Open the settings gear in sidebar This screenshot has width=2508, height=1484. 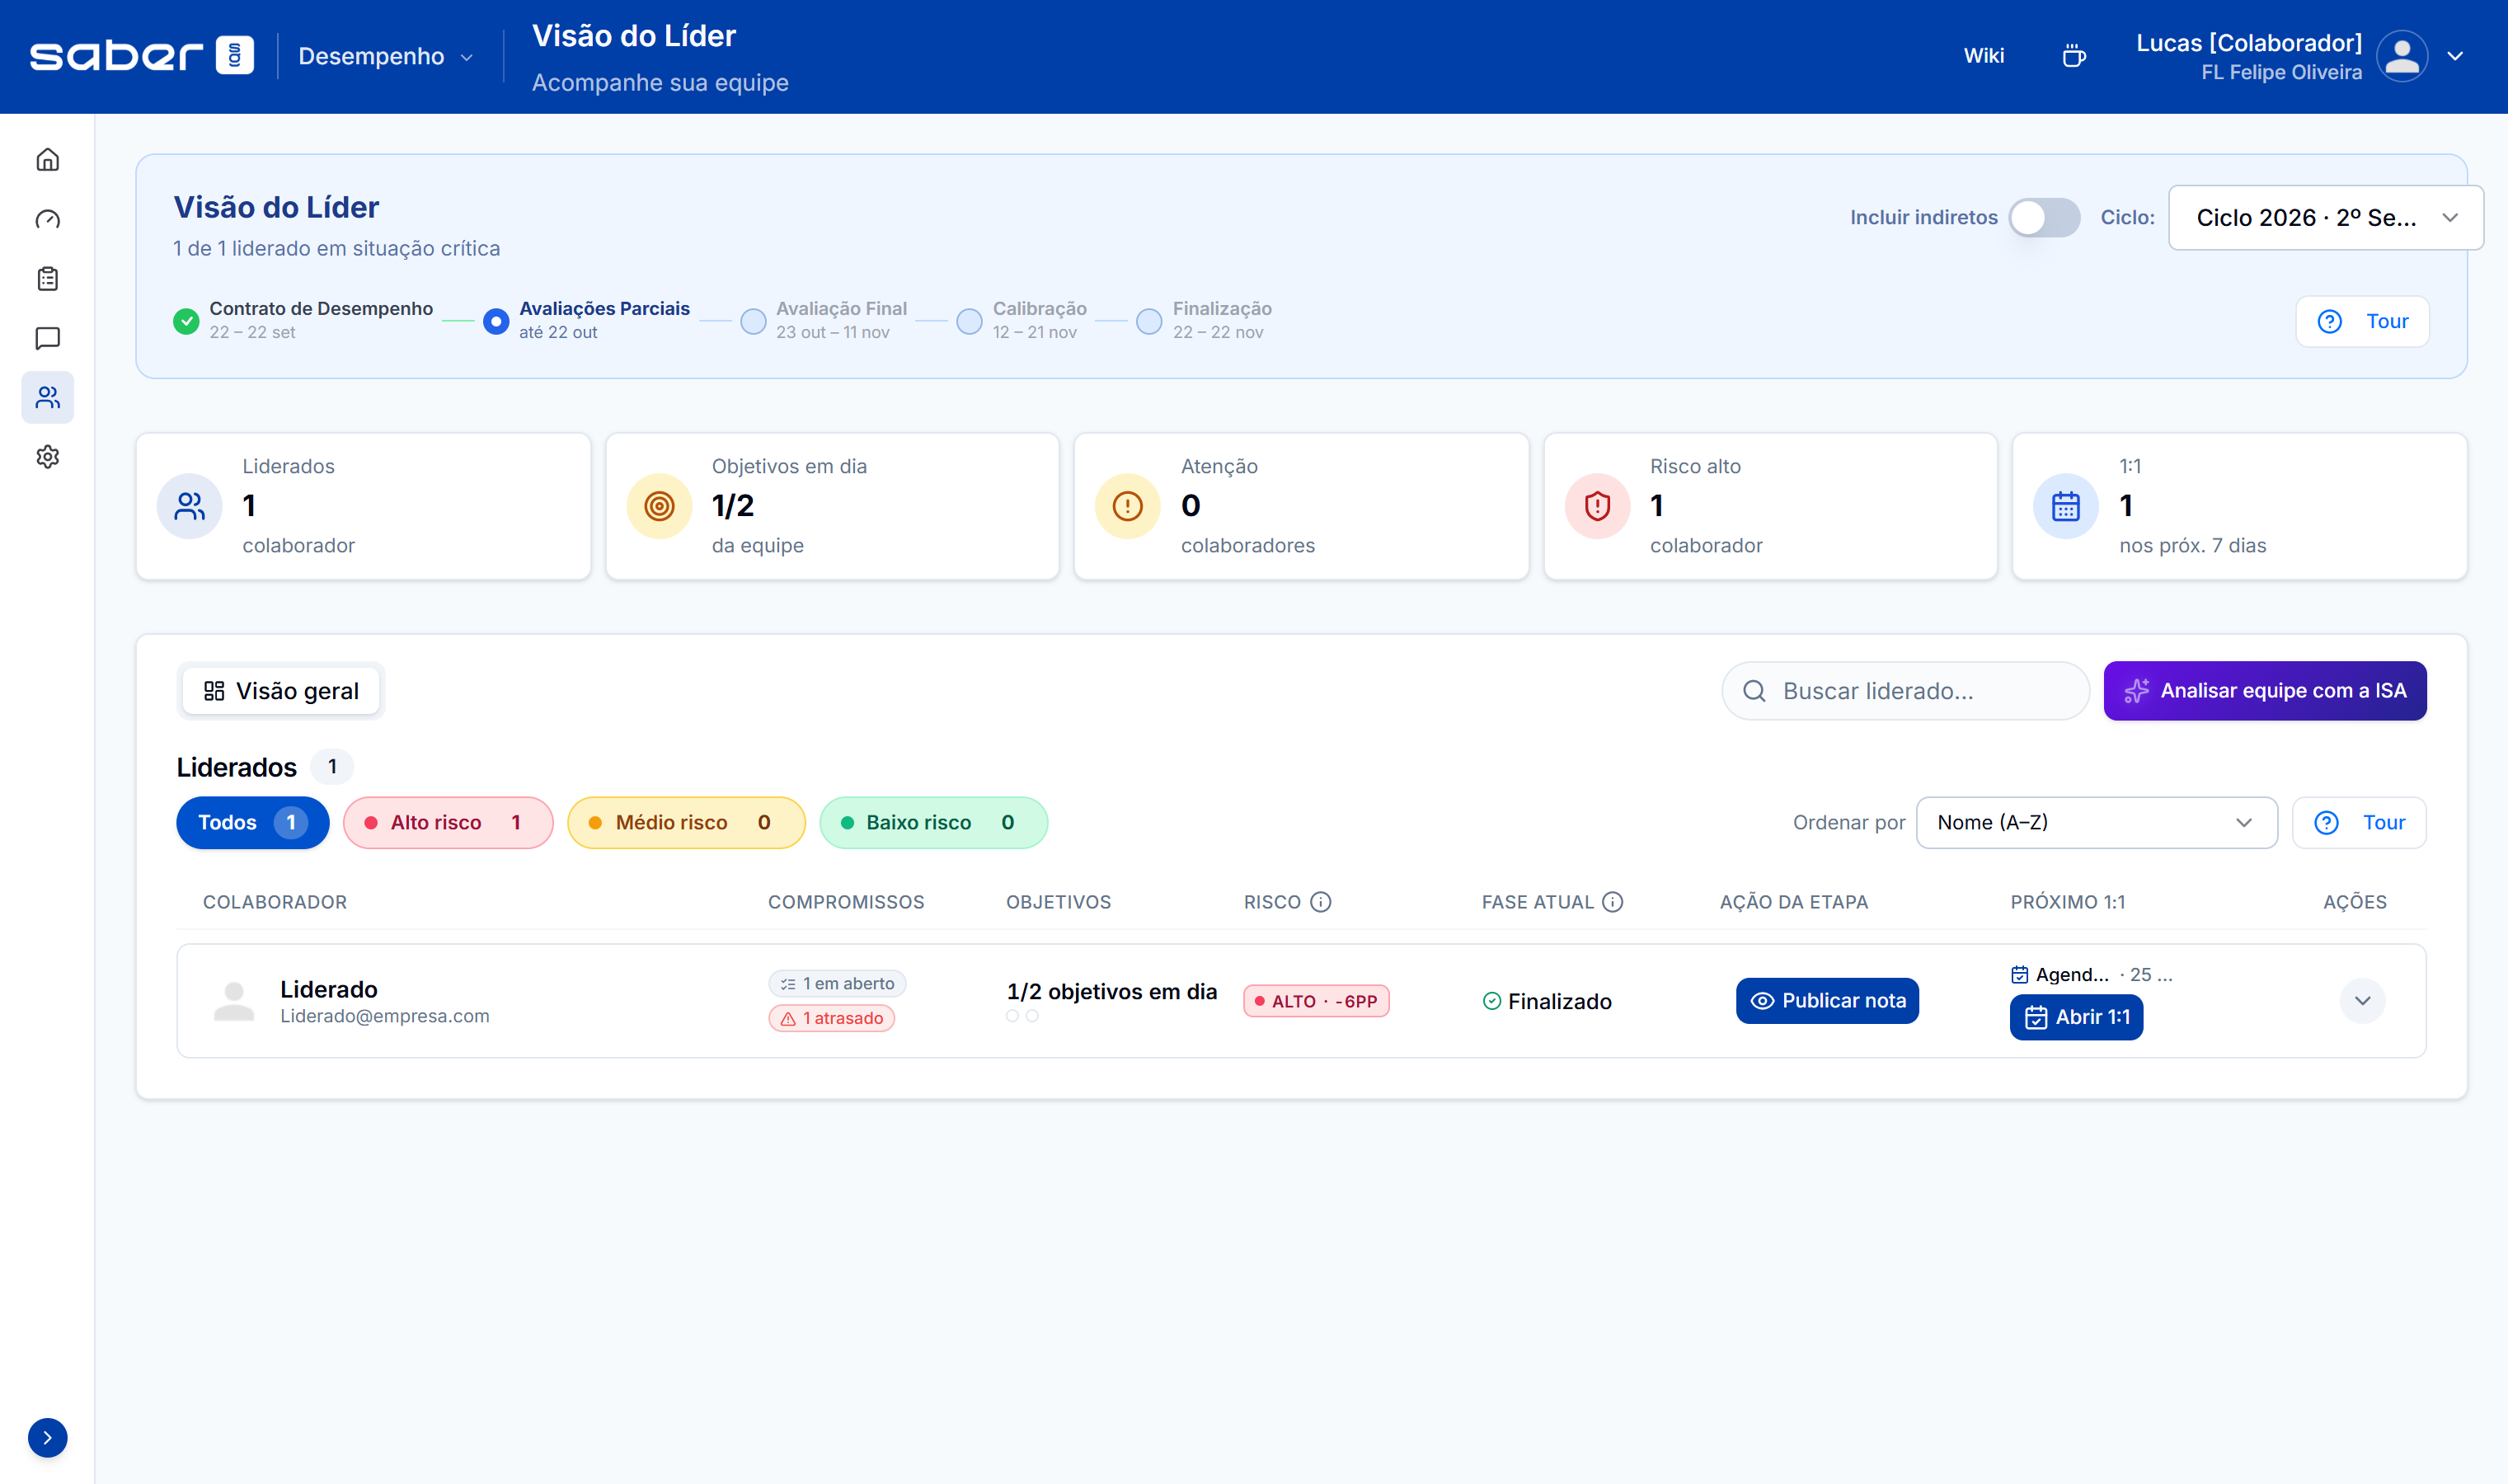point(47,457)
